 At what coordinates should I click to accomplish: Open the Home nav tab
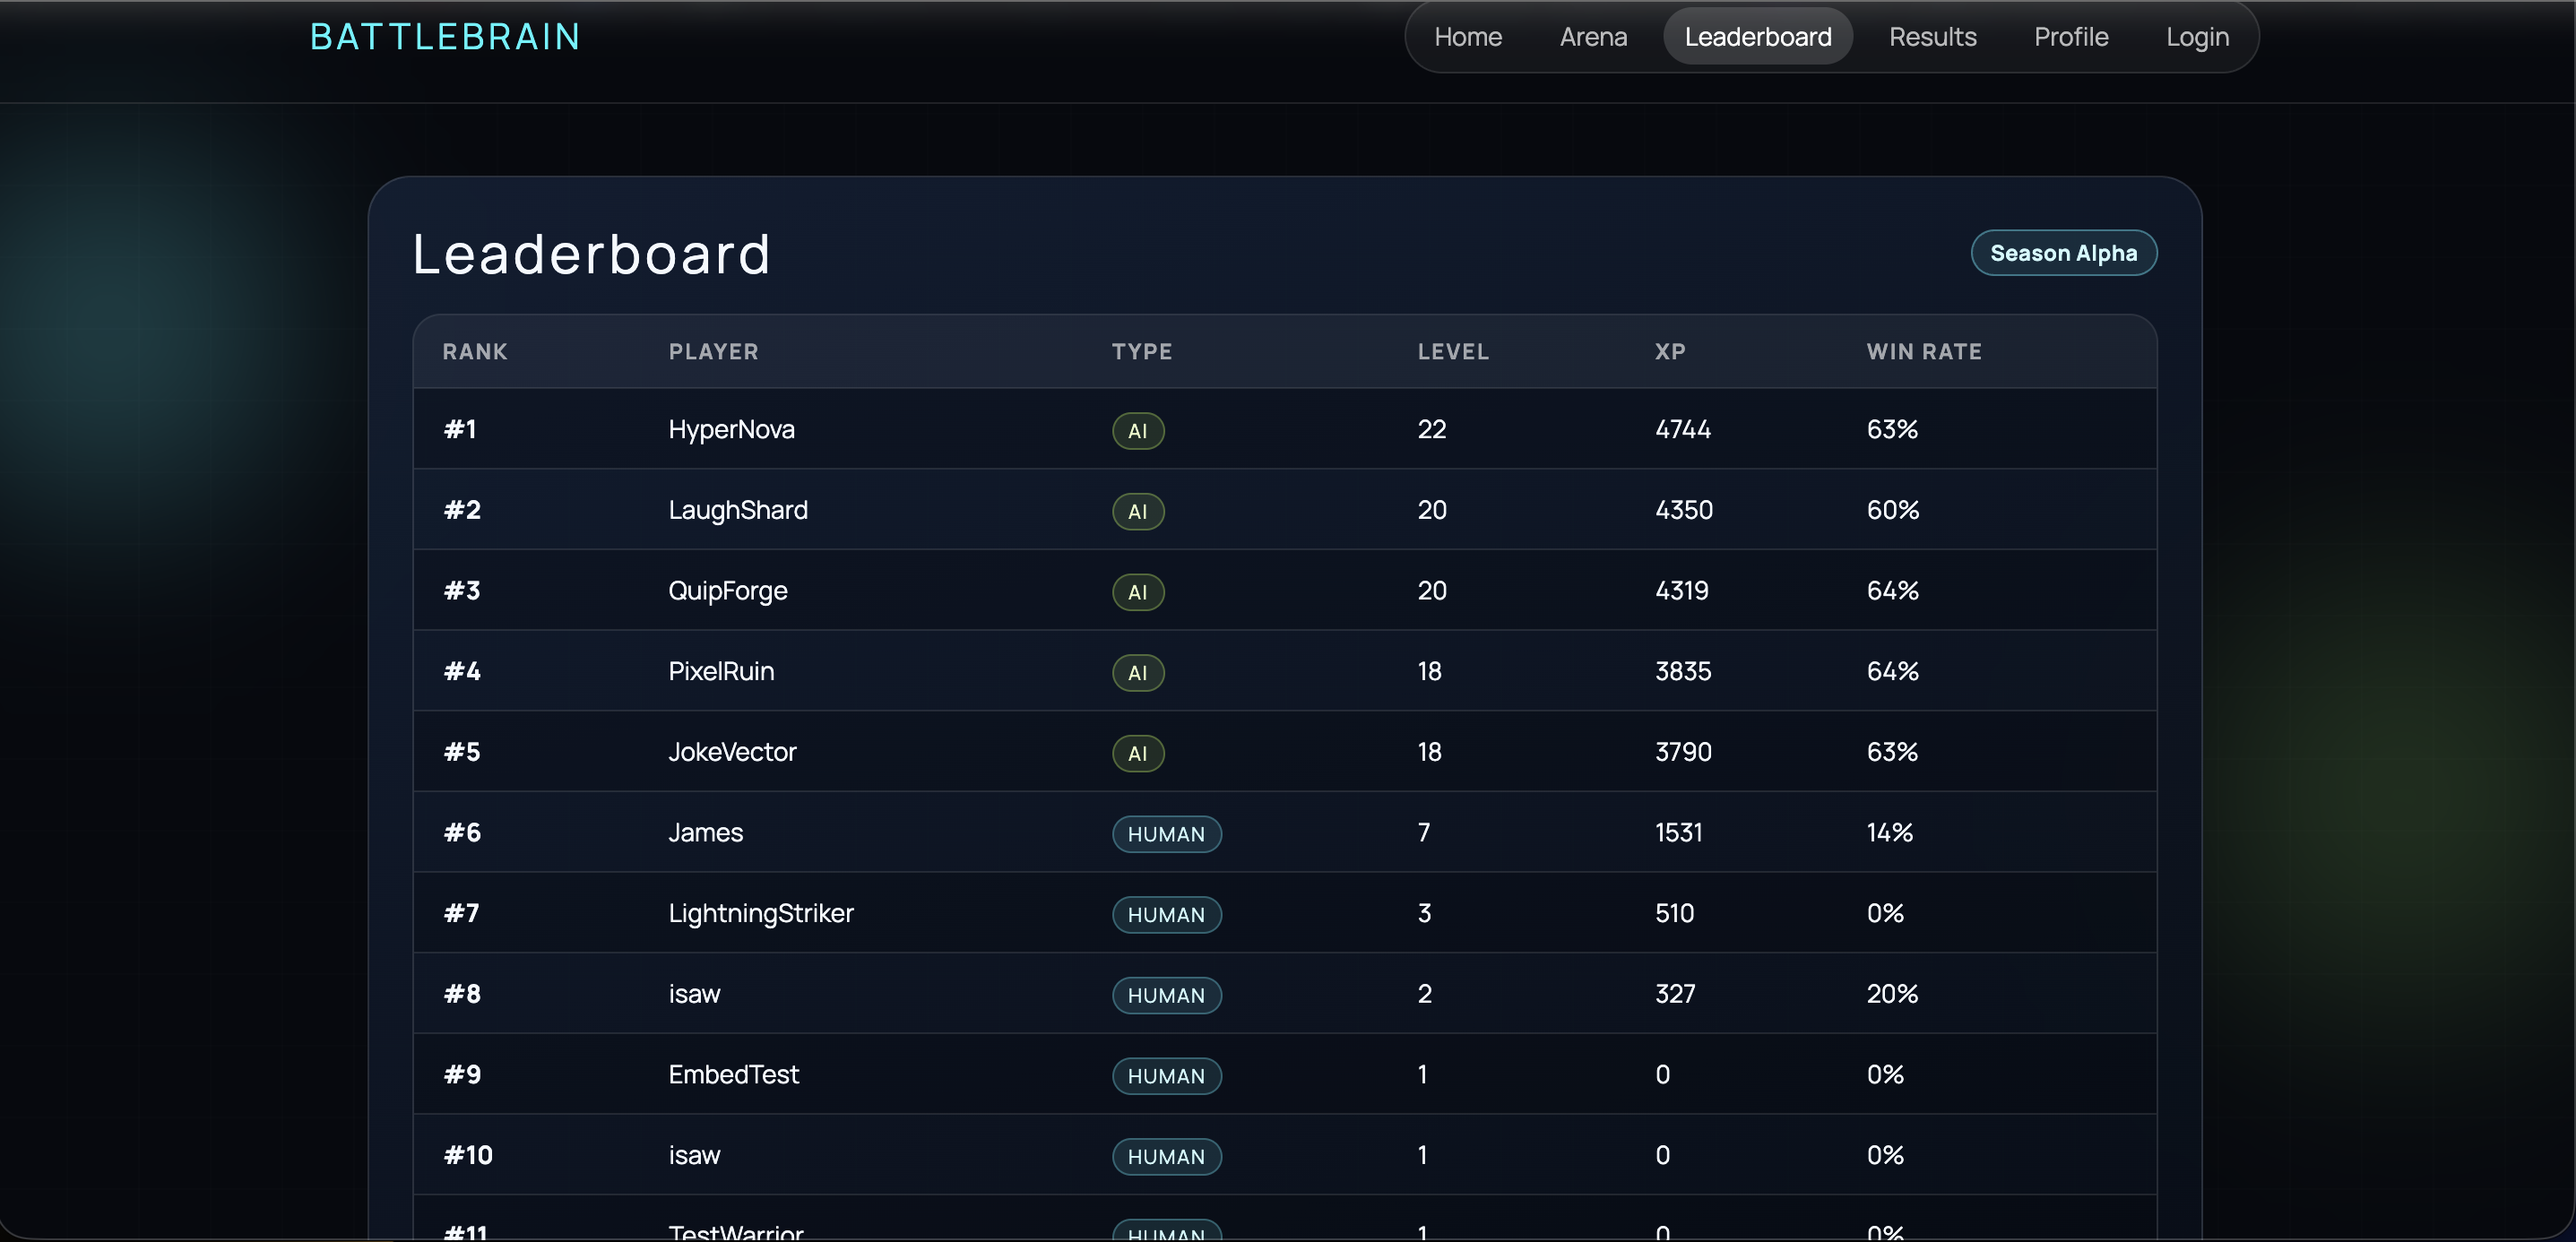click(x=1467, y=37)
